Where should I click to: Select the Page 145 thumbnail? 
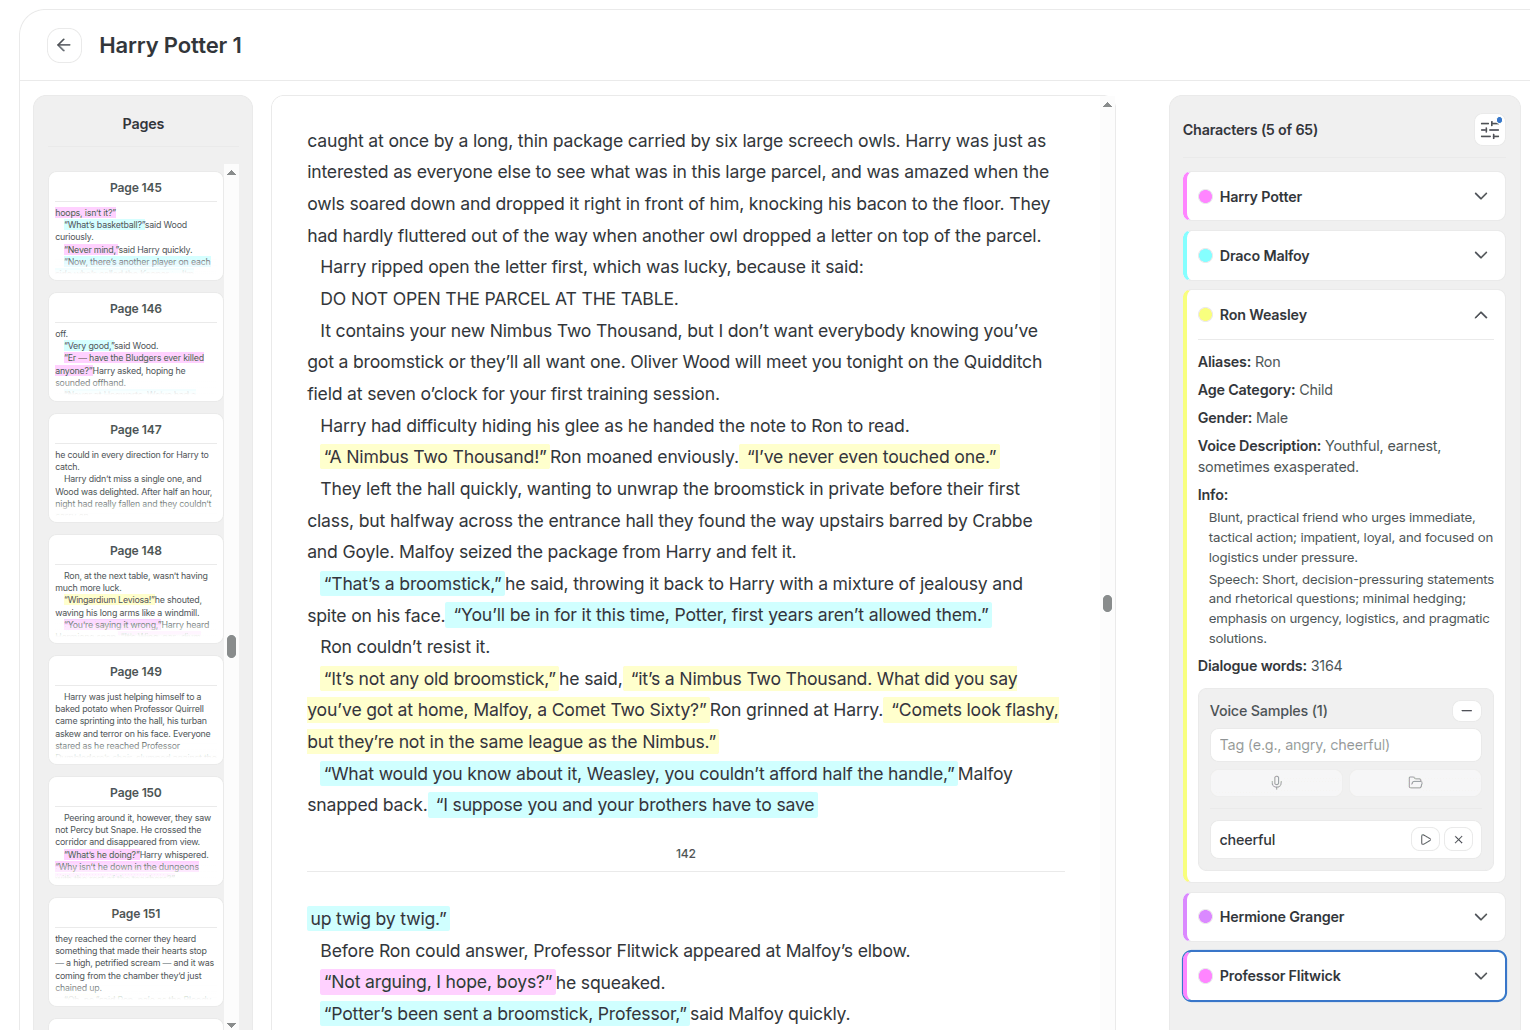tap(135, 225)
